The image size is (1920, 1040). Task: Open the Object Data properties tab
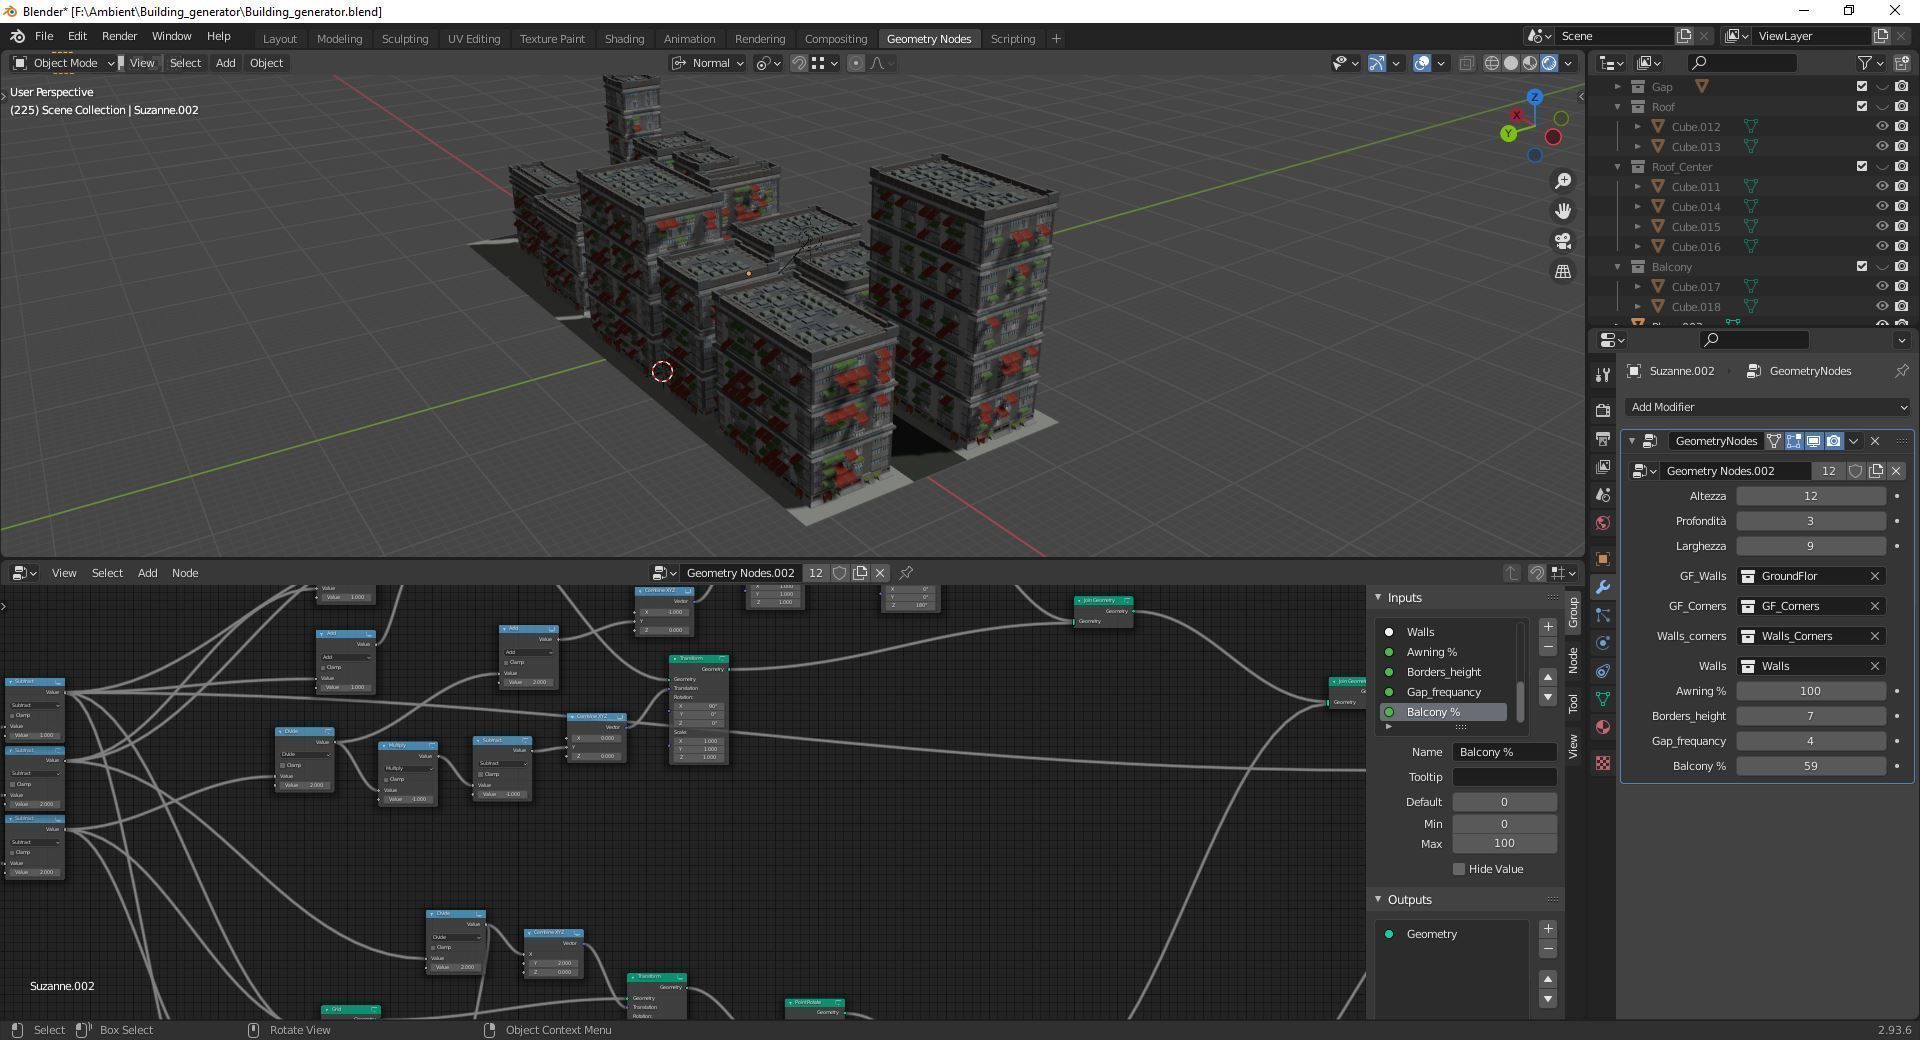click(1603, 699)
